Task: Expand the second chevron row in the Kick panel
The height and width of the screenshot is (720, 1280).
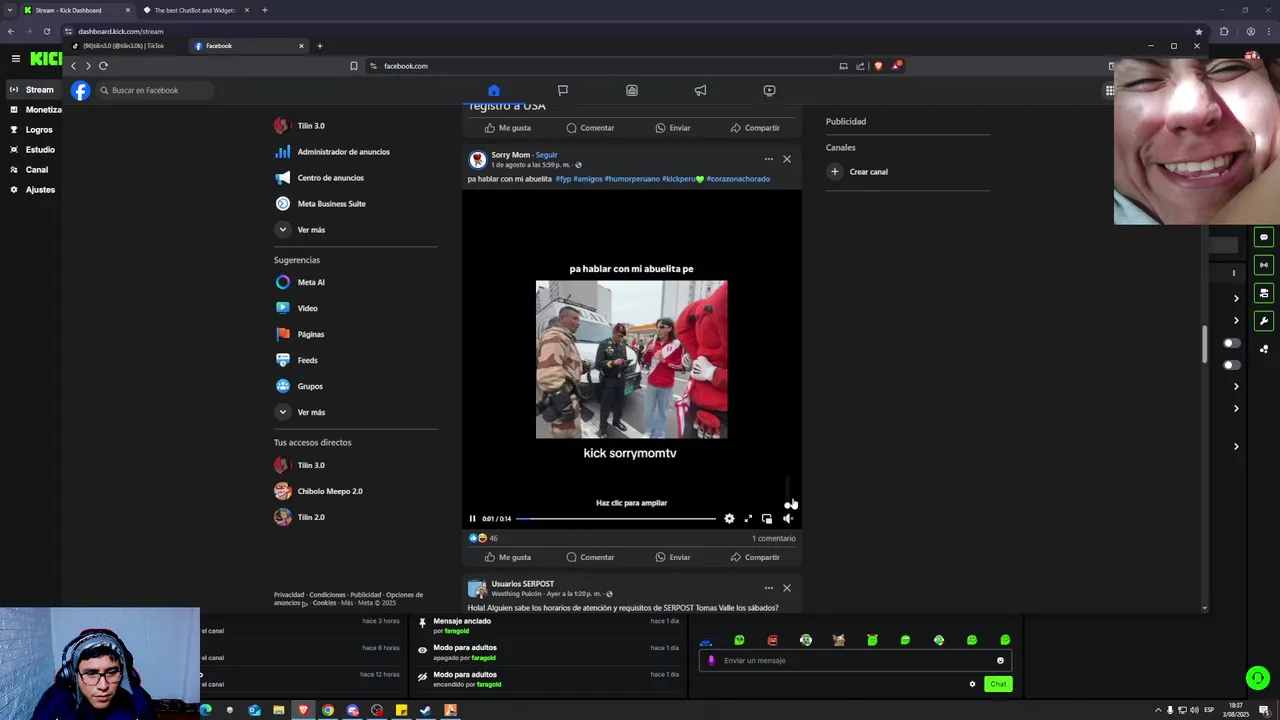Action: [1236, 321]
